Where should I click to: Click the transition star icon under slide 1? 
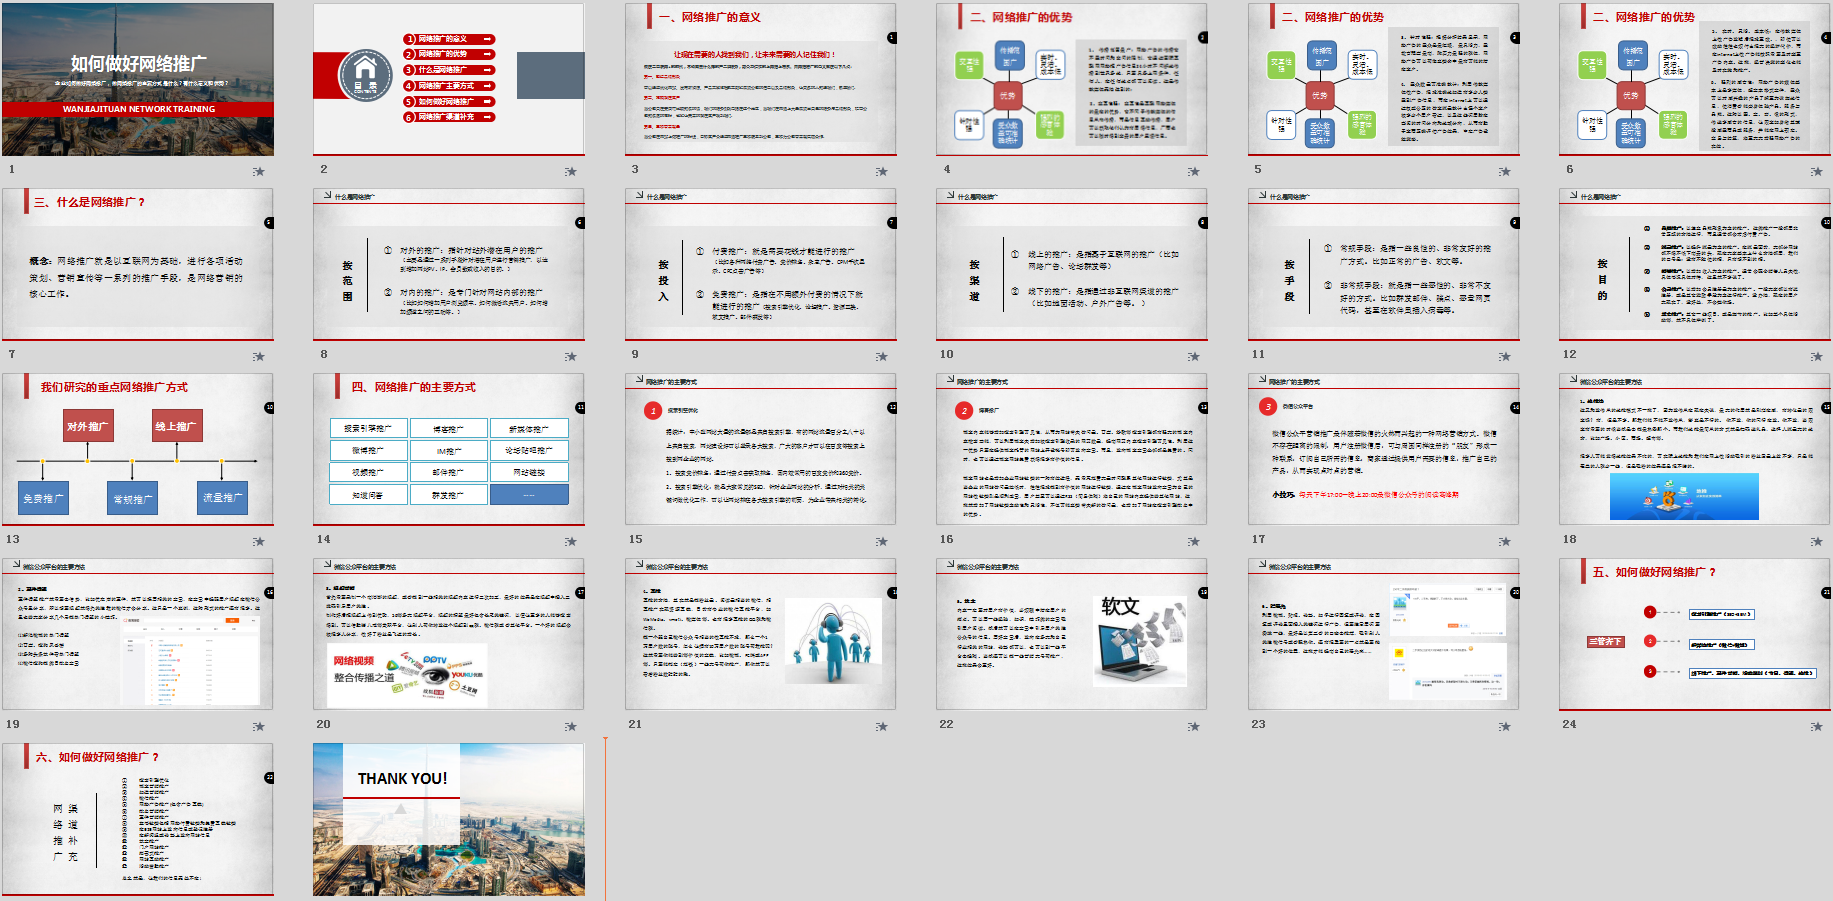259,171
